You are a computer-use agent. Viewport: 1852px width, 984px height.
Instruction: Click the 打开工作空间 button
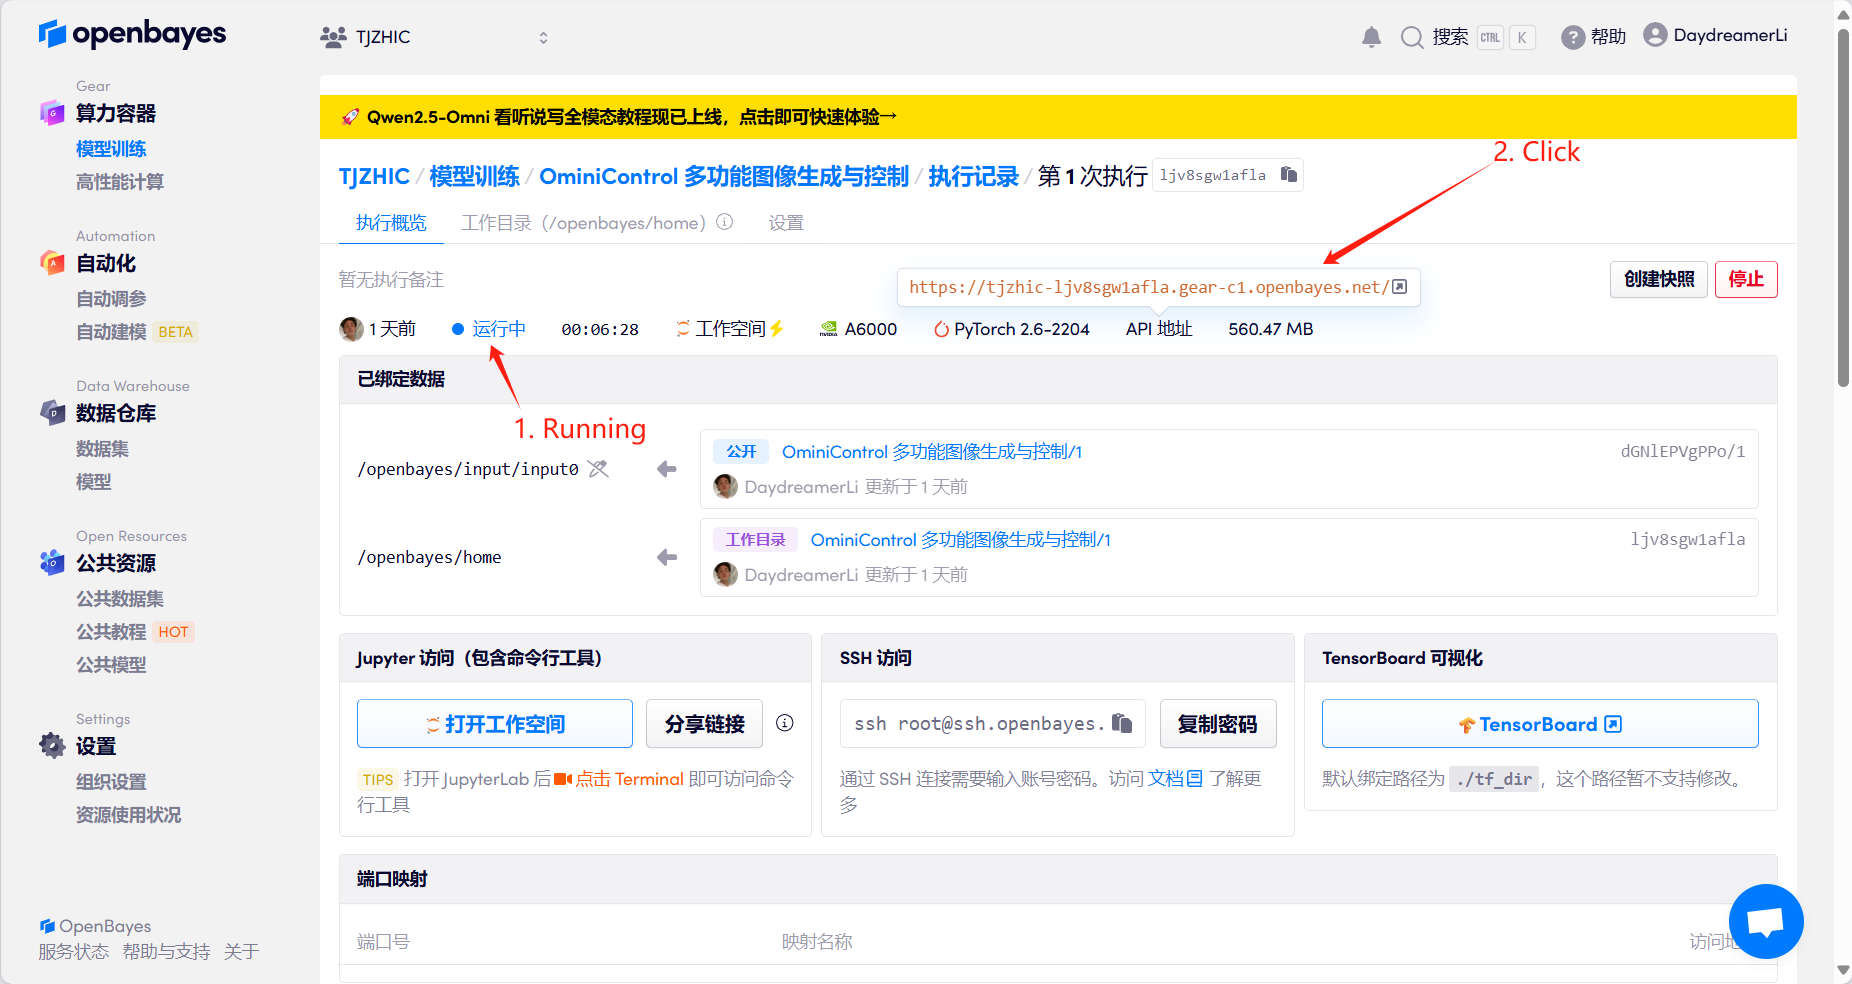[495, 724]
